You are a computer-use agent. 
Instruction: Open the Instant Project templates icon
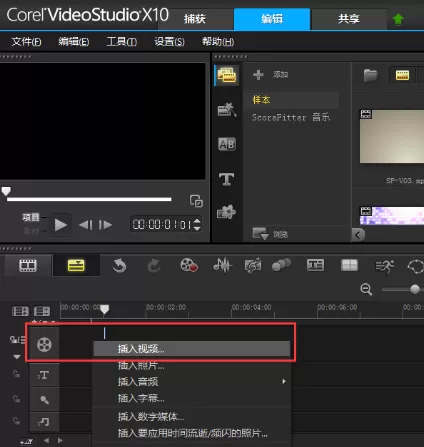pos(227,110)
